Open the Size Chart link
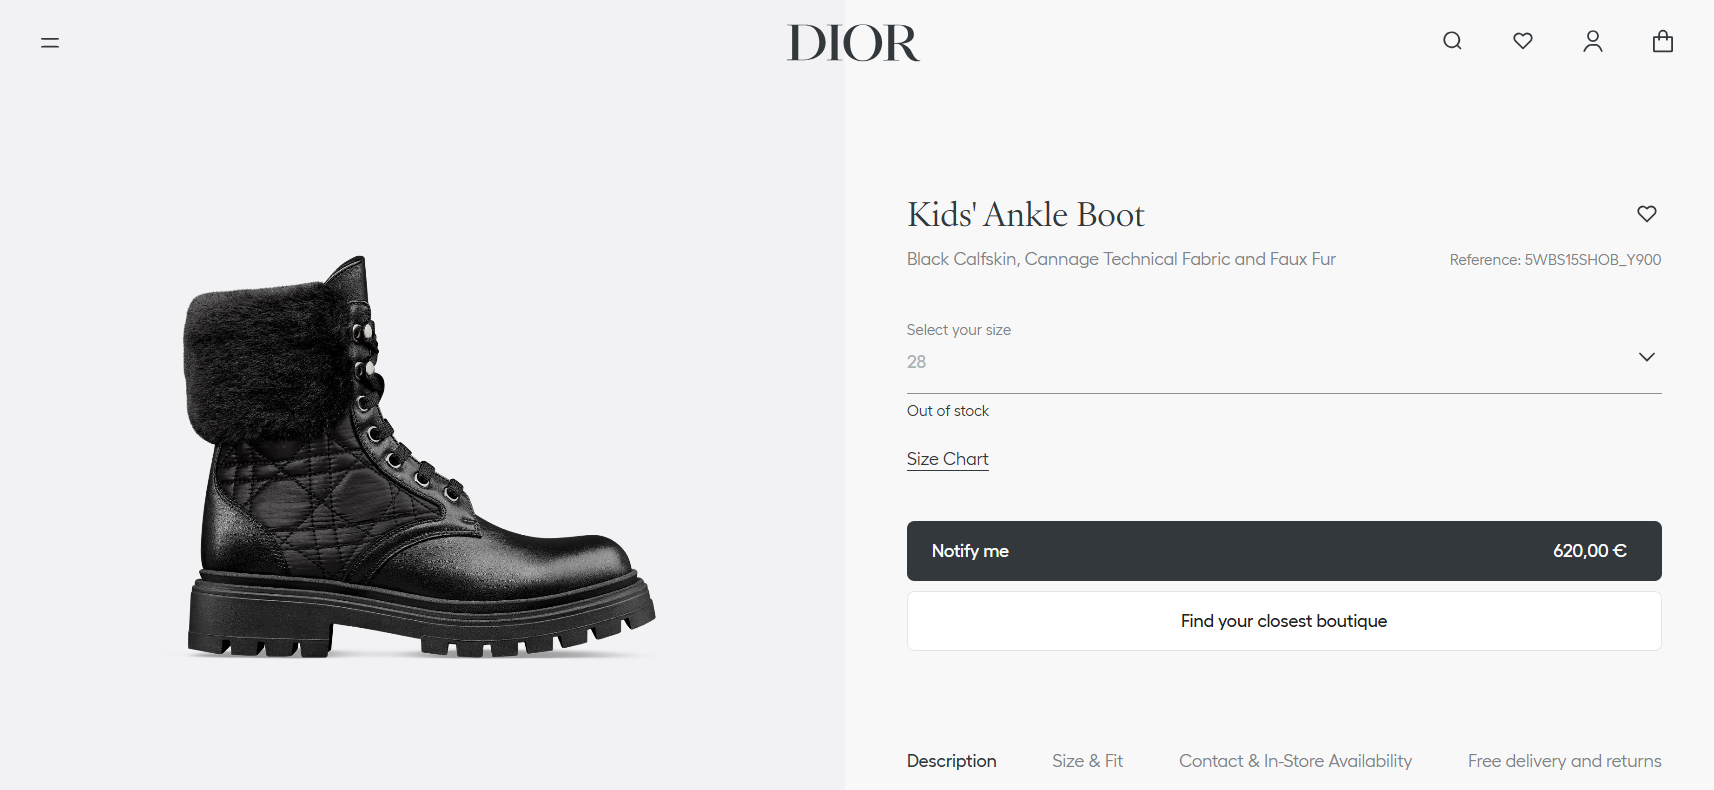The height and width of the screenshot is (790, 1714). pyautogui.click(x=947, y=459)
